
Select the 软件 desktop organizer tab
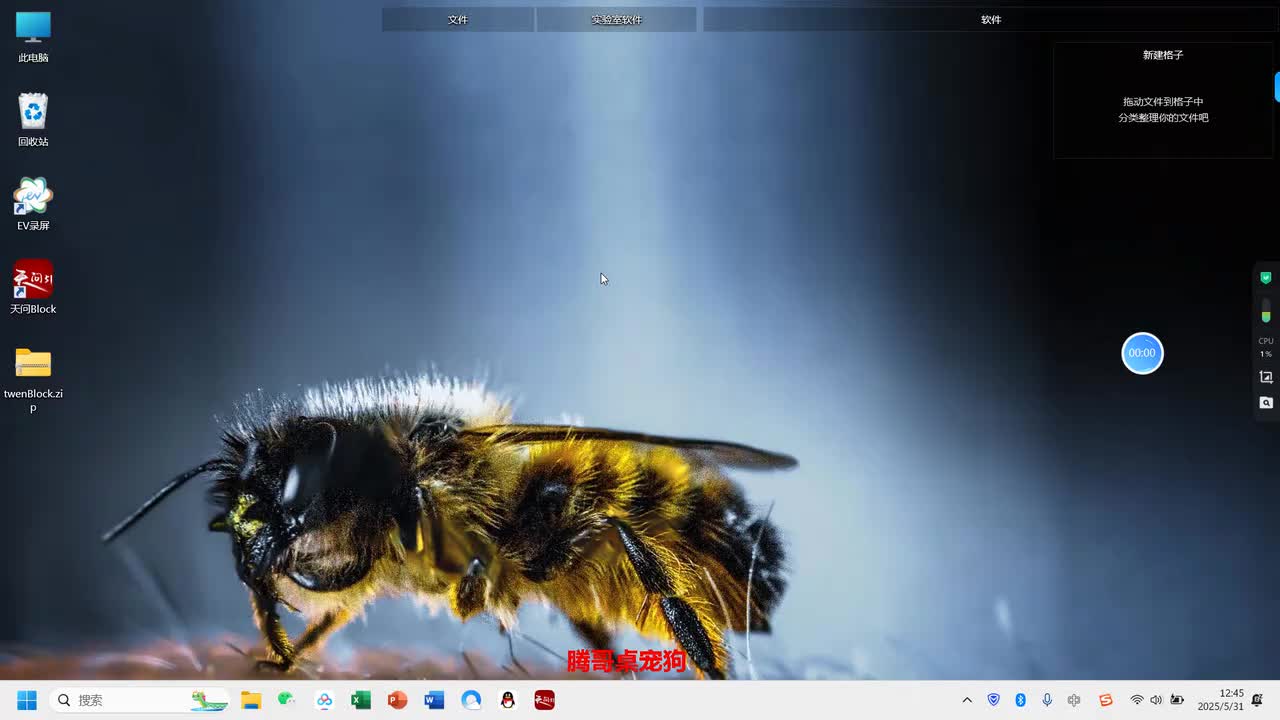coord(991,19)
